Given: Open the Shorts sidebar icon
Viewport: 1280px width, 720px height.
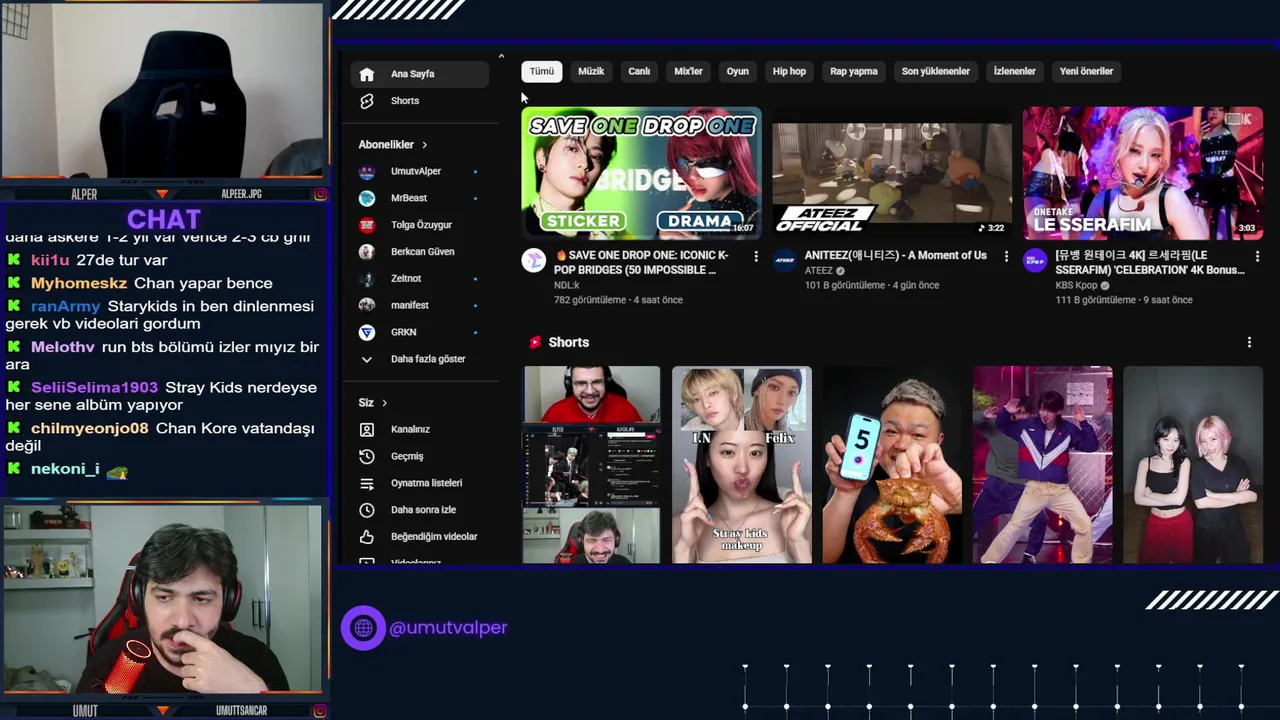Looking at the screenshot, I should [367, 101].
